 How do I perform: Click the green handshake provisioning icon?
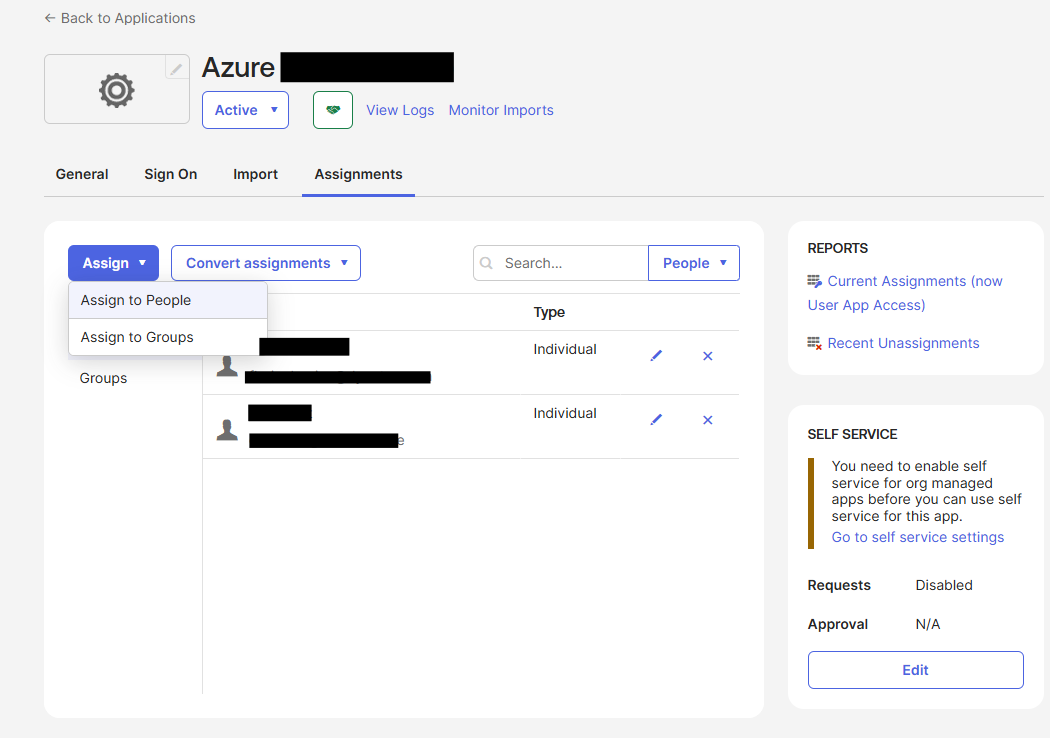[x=333, y=110]
